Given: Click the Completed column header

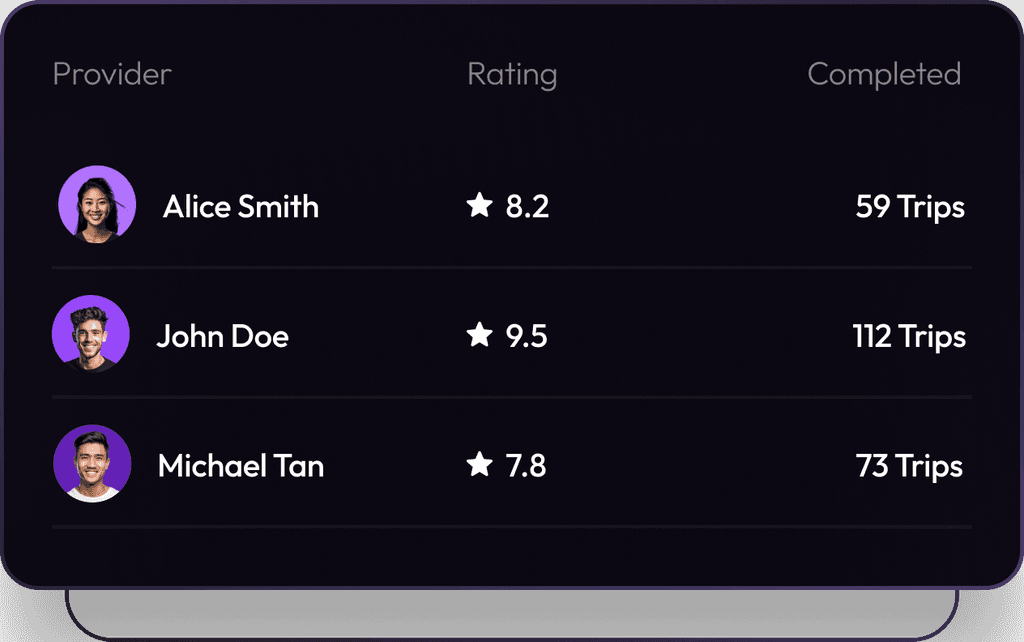Looking at the screenshot, I should click(884, 74).
